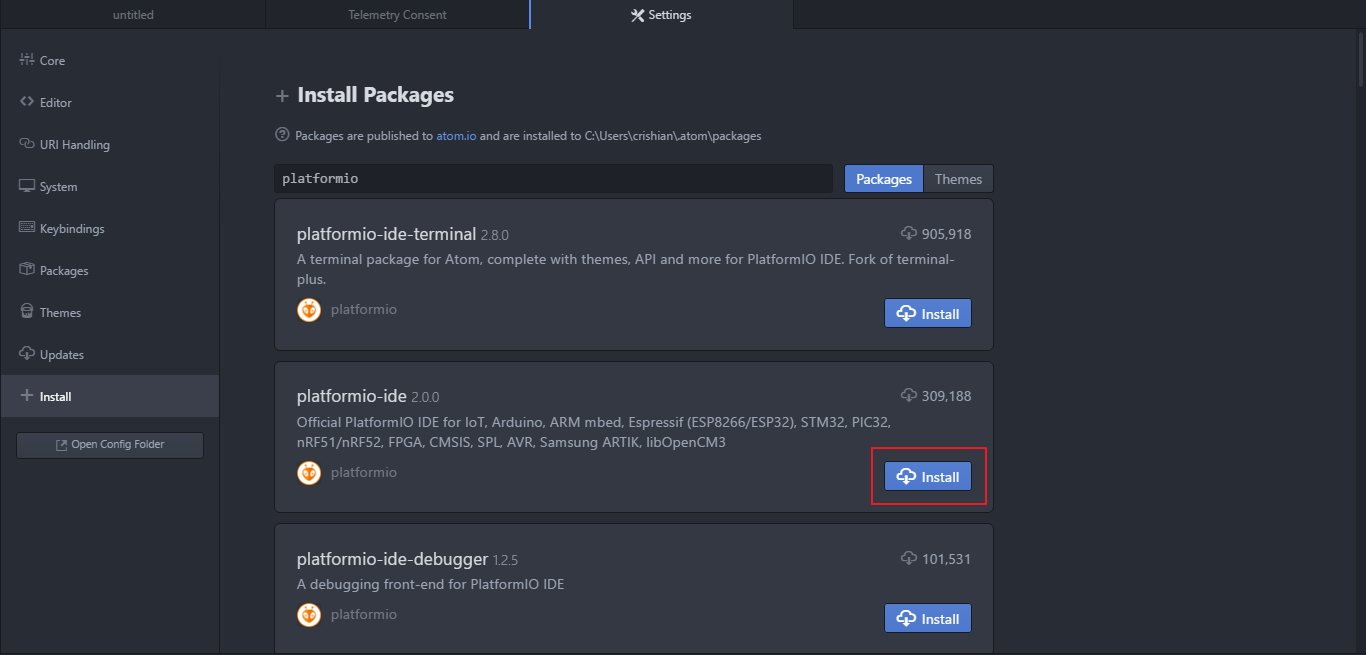Click the platformio search input field
1366x655 pixels.
coord(554,179)
